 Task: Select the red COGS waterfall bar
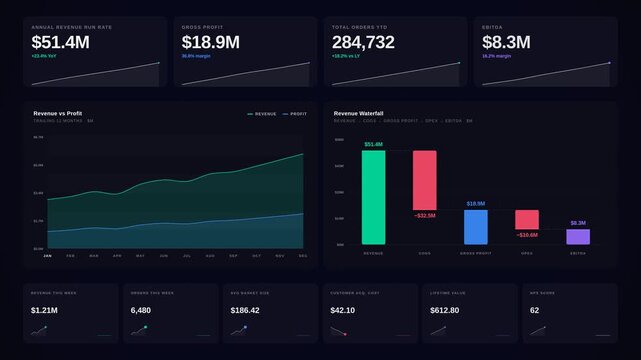tap(424, 180)
